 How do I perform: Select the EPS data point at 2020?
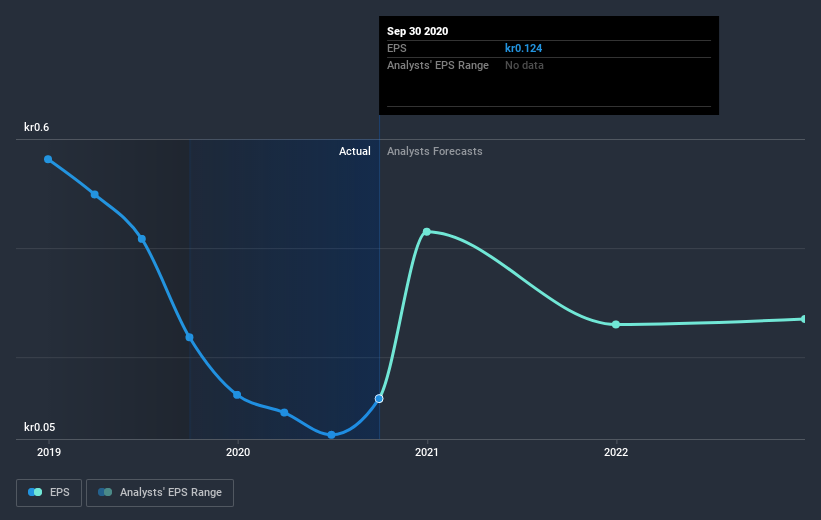pos(237,395)
